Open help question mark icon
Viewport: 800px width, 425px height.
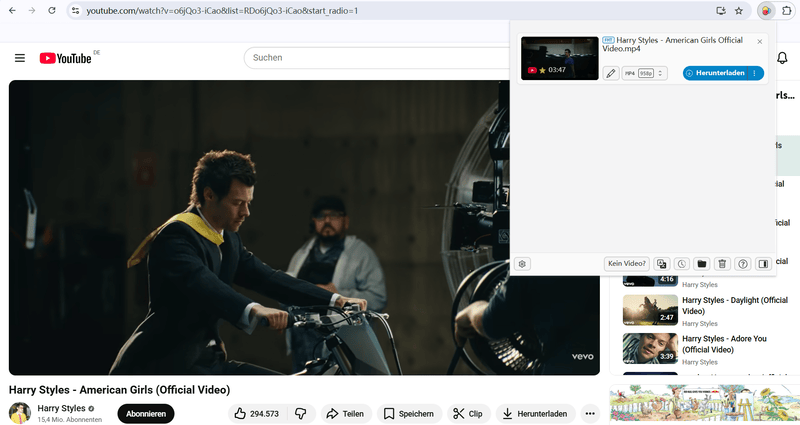[743, 264]
